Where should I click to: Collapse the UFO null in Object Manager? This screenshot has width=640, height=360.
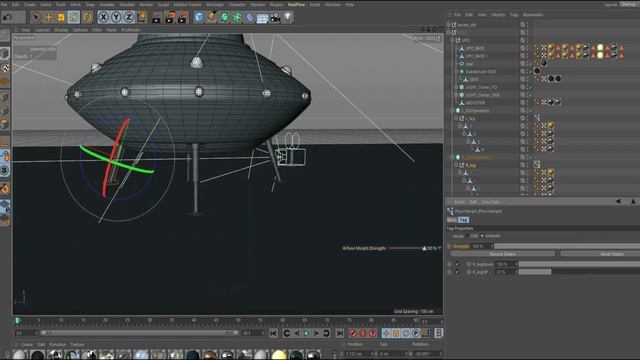tap(452, 40)
